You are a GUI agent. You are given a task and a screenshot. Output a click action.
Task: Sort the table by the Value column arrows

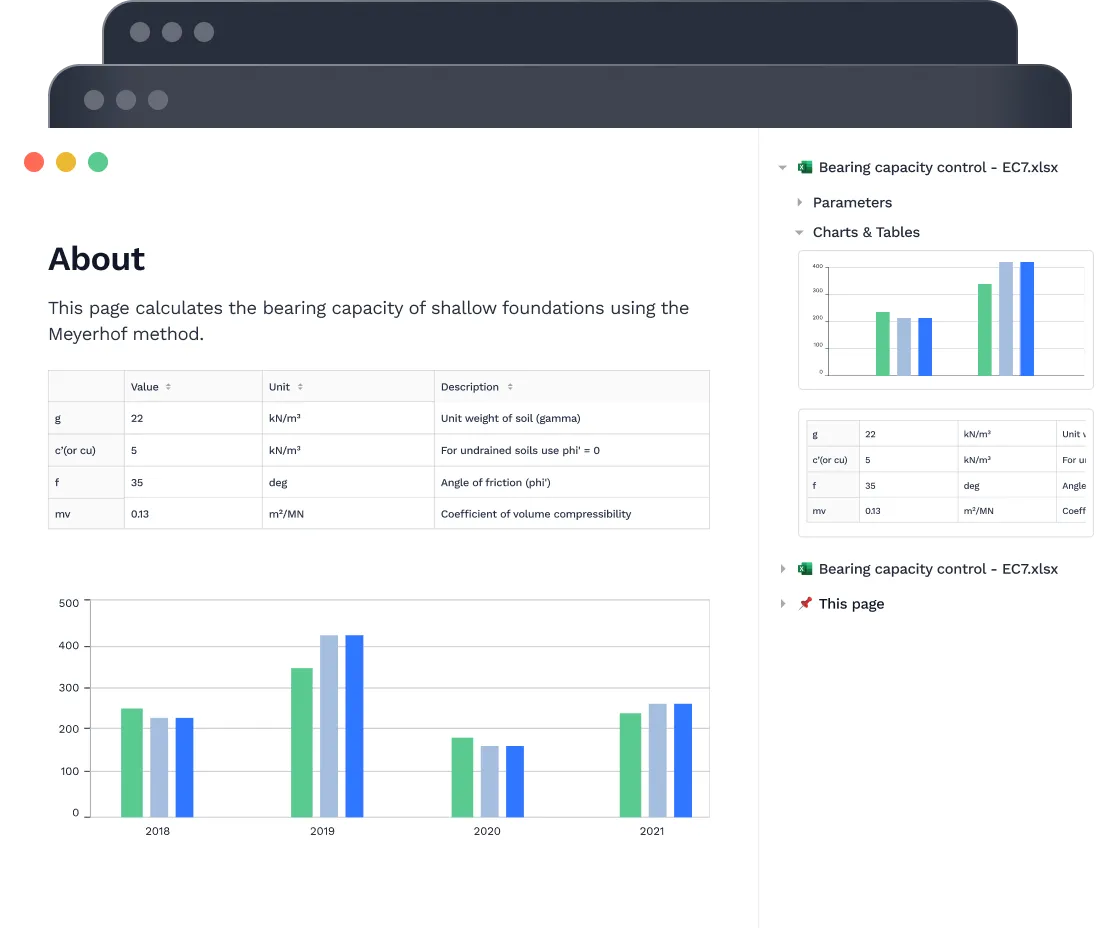169,386
